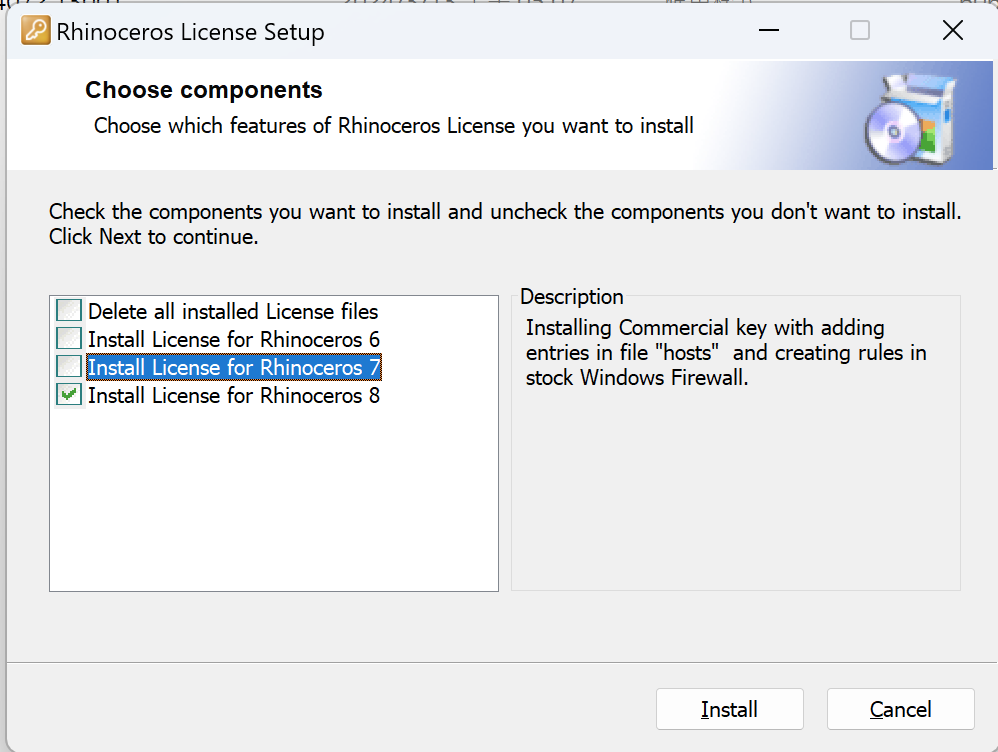Select 'Install License for Rhinoceros 6' text
Viewport: 998px width, 752px height.
tap(233, 339)
